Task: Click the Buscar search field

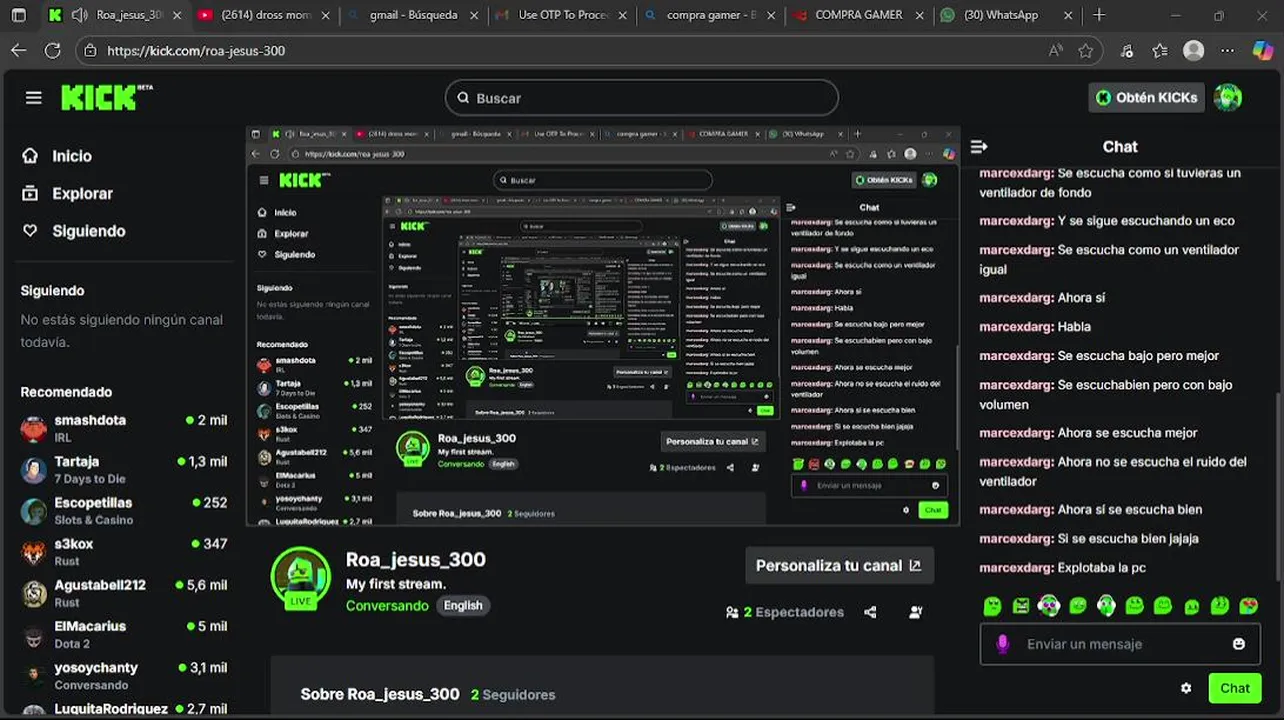Action: point(641,98)
